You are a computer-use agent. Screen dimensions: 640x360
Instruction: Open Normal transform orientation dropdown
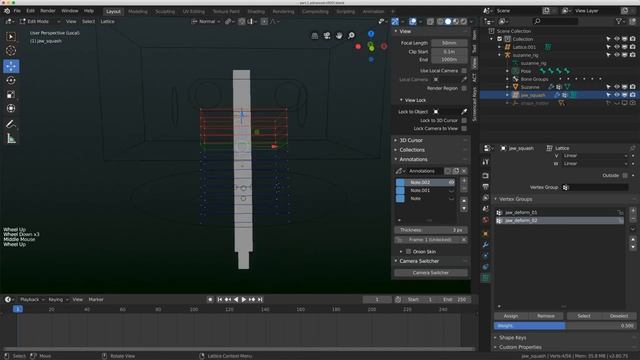[x=206, y=21]
